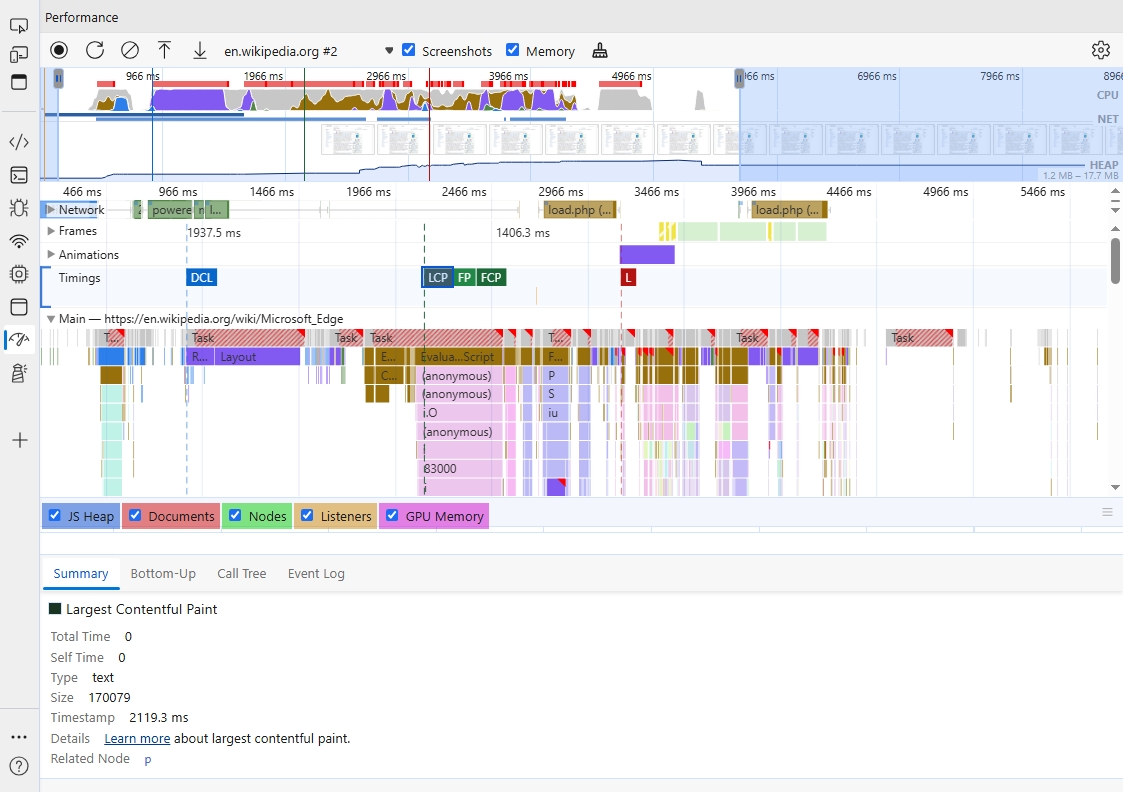Start recording a performance profile
The image size is (1123, 792).
point(59,50)
